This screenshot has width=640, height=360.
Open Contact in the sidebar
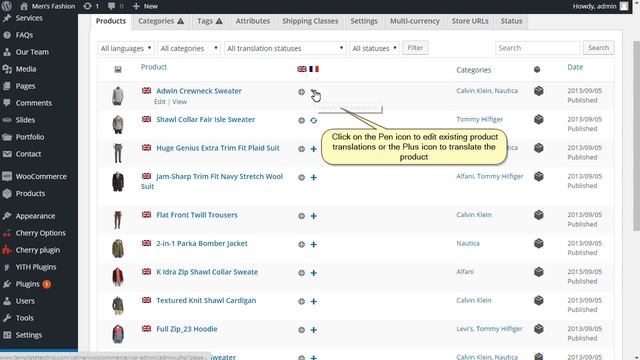pyautogui.click(x=28, y=154)
